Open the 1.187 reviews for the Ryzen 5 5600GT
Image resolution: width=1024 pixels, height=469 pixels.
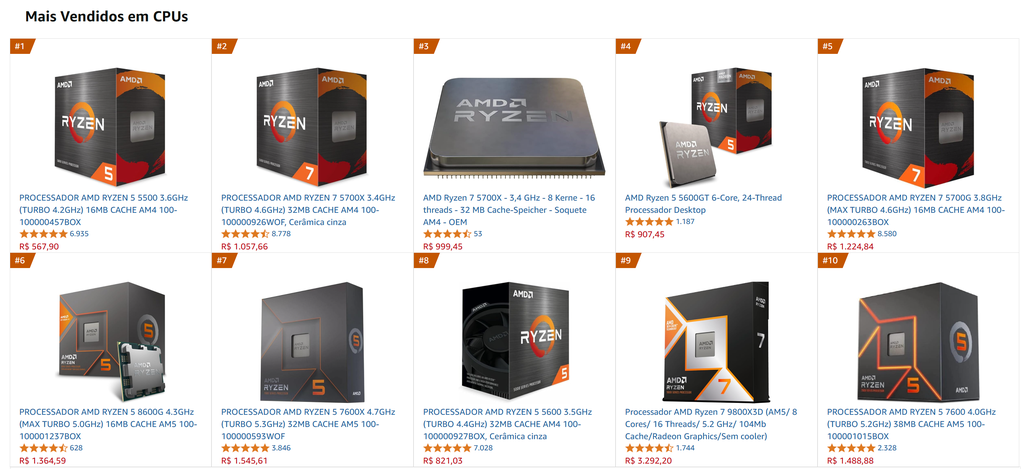(659, 222)
